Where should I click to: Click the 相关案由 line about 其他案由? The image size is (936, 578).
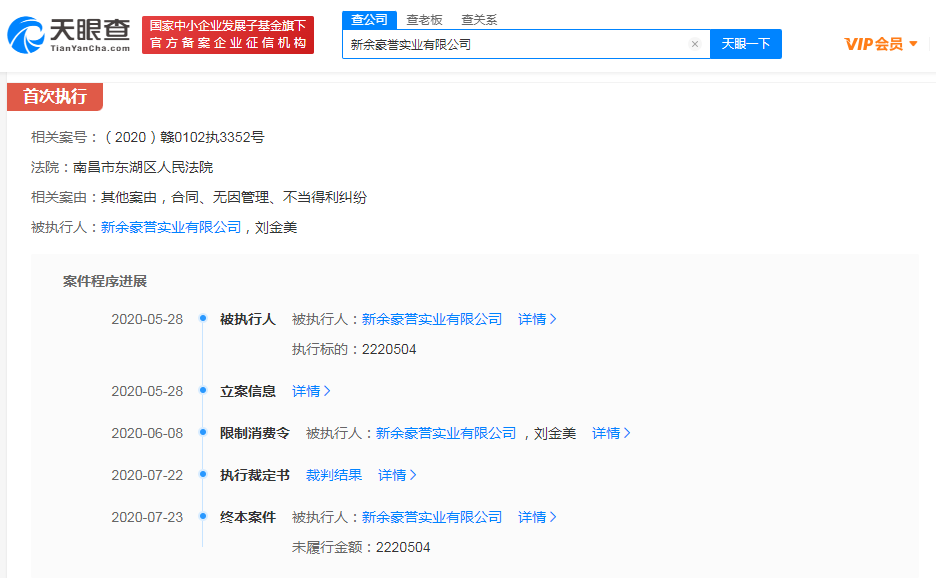coord(199,197)
